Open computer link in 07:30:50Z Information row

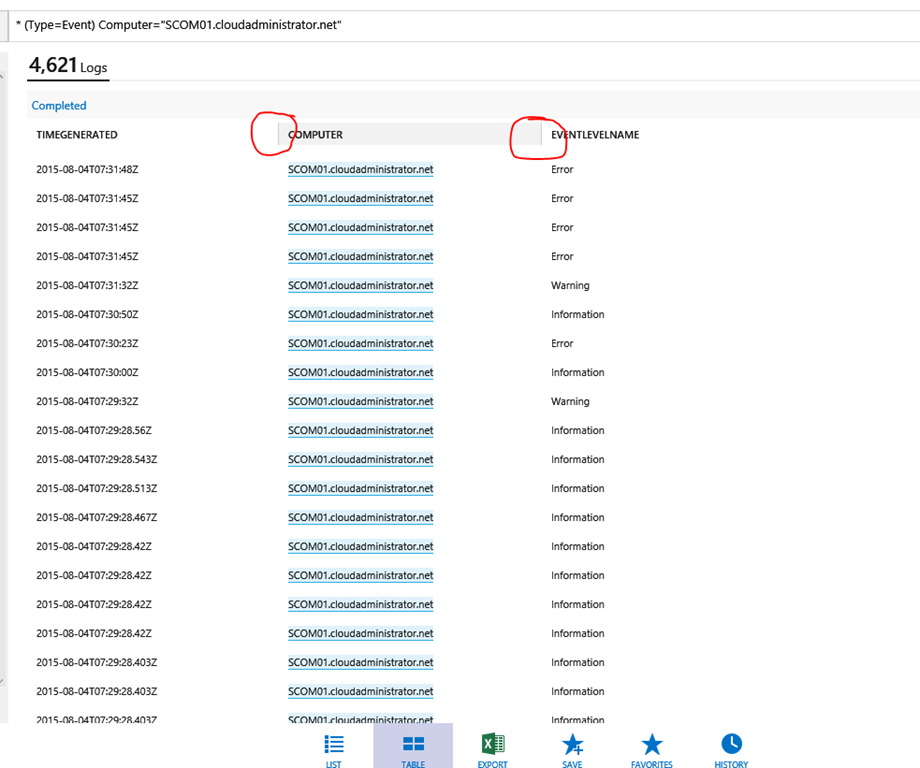(x=360, y=315)
